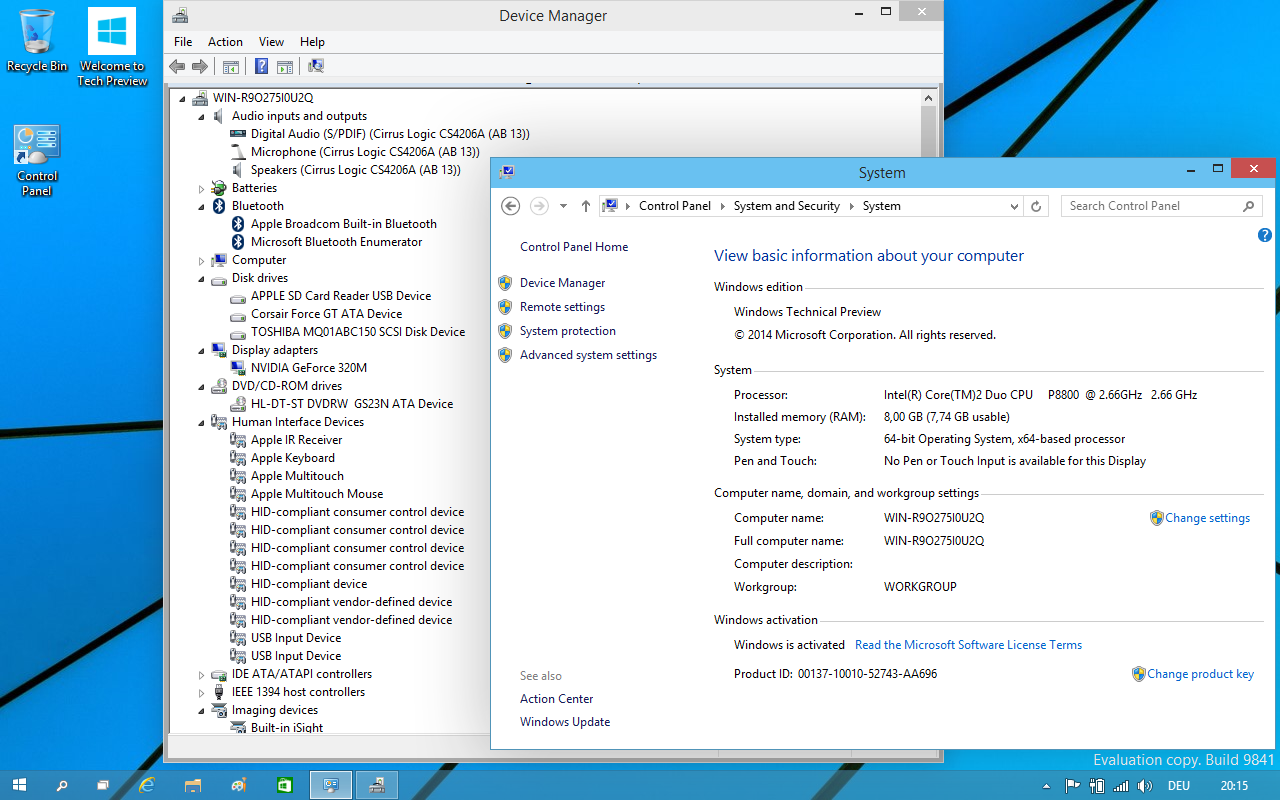Click the Up arrow in System window navigation
1280x800 pixels.
[586, 206]
